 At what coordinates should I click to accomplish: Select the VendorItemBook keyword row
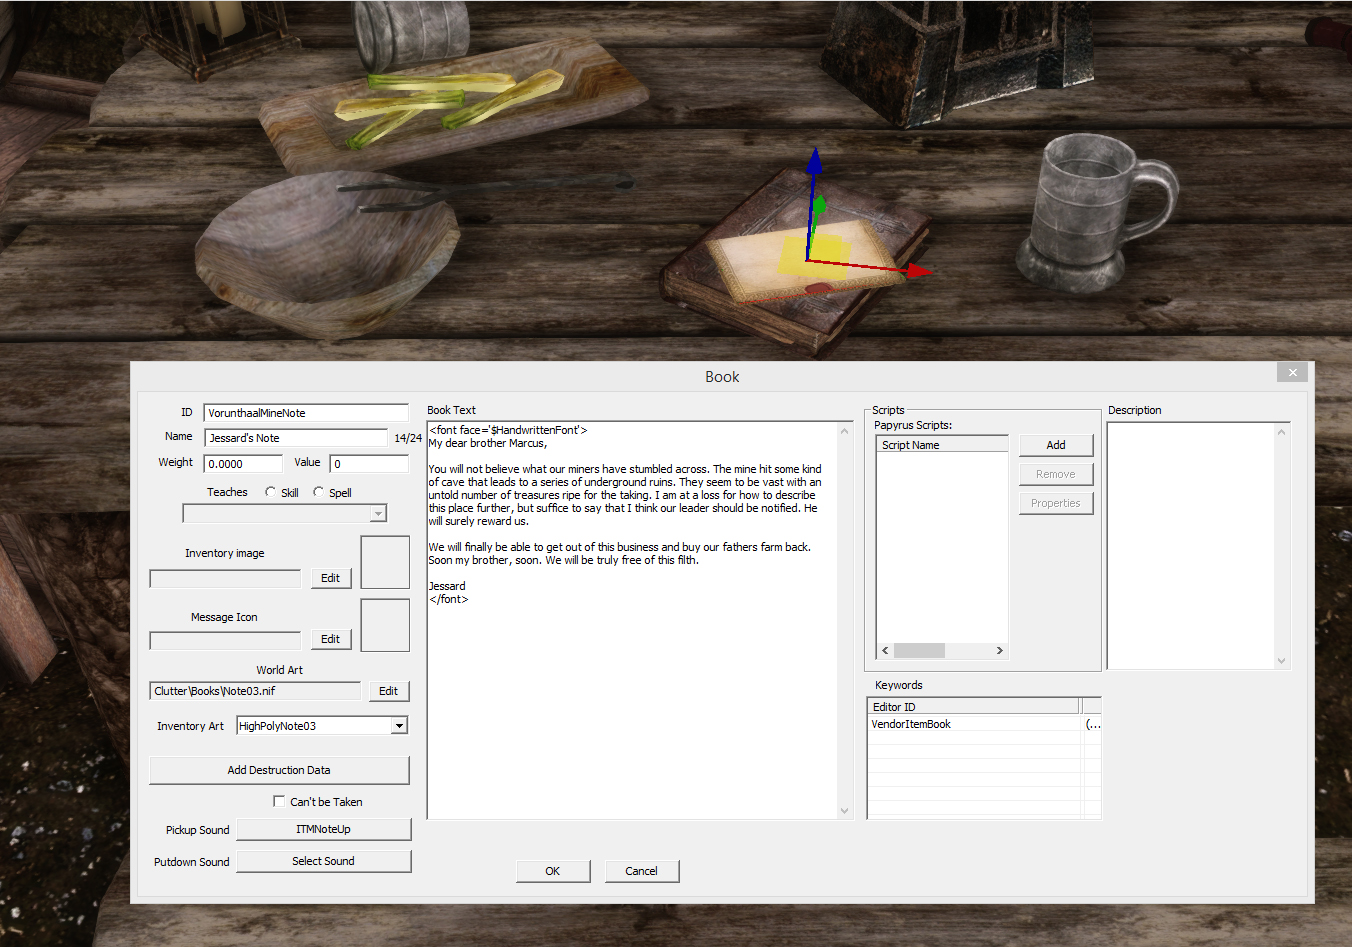[x=984, y=724]
